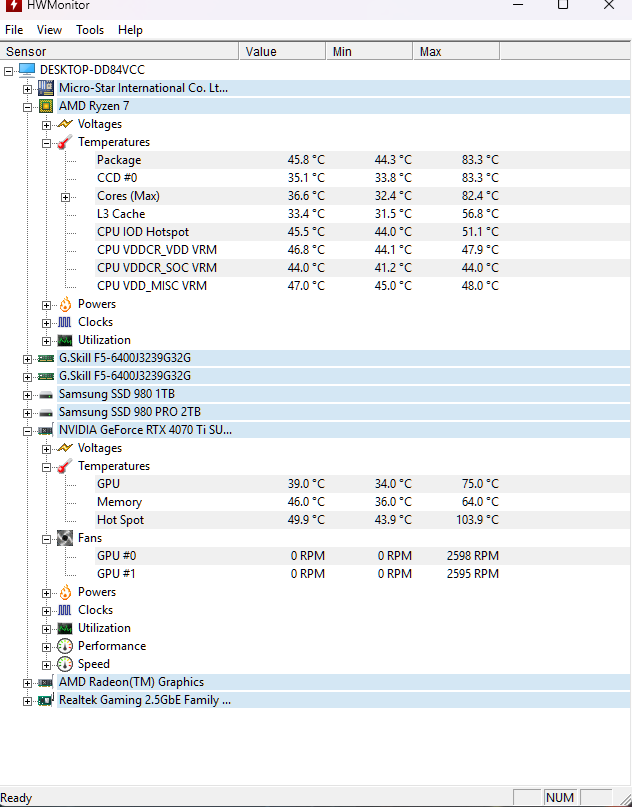The height and width of the screenshot is (807, 632).
Task: Click the Min column header
Action: coord(370,51)
